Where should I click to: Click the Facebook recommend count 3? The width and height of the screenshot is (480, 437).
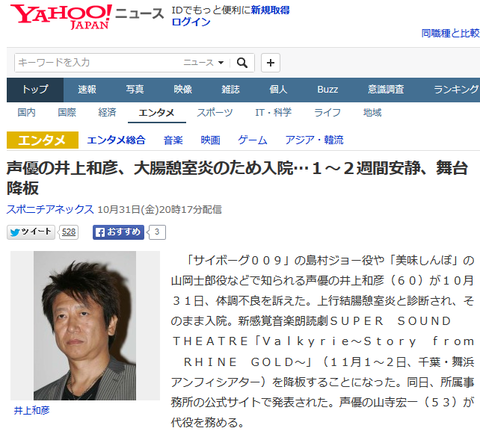click(x=157, y=232)
